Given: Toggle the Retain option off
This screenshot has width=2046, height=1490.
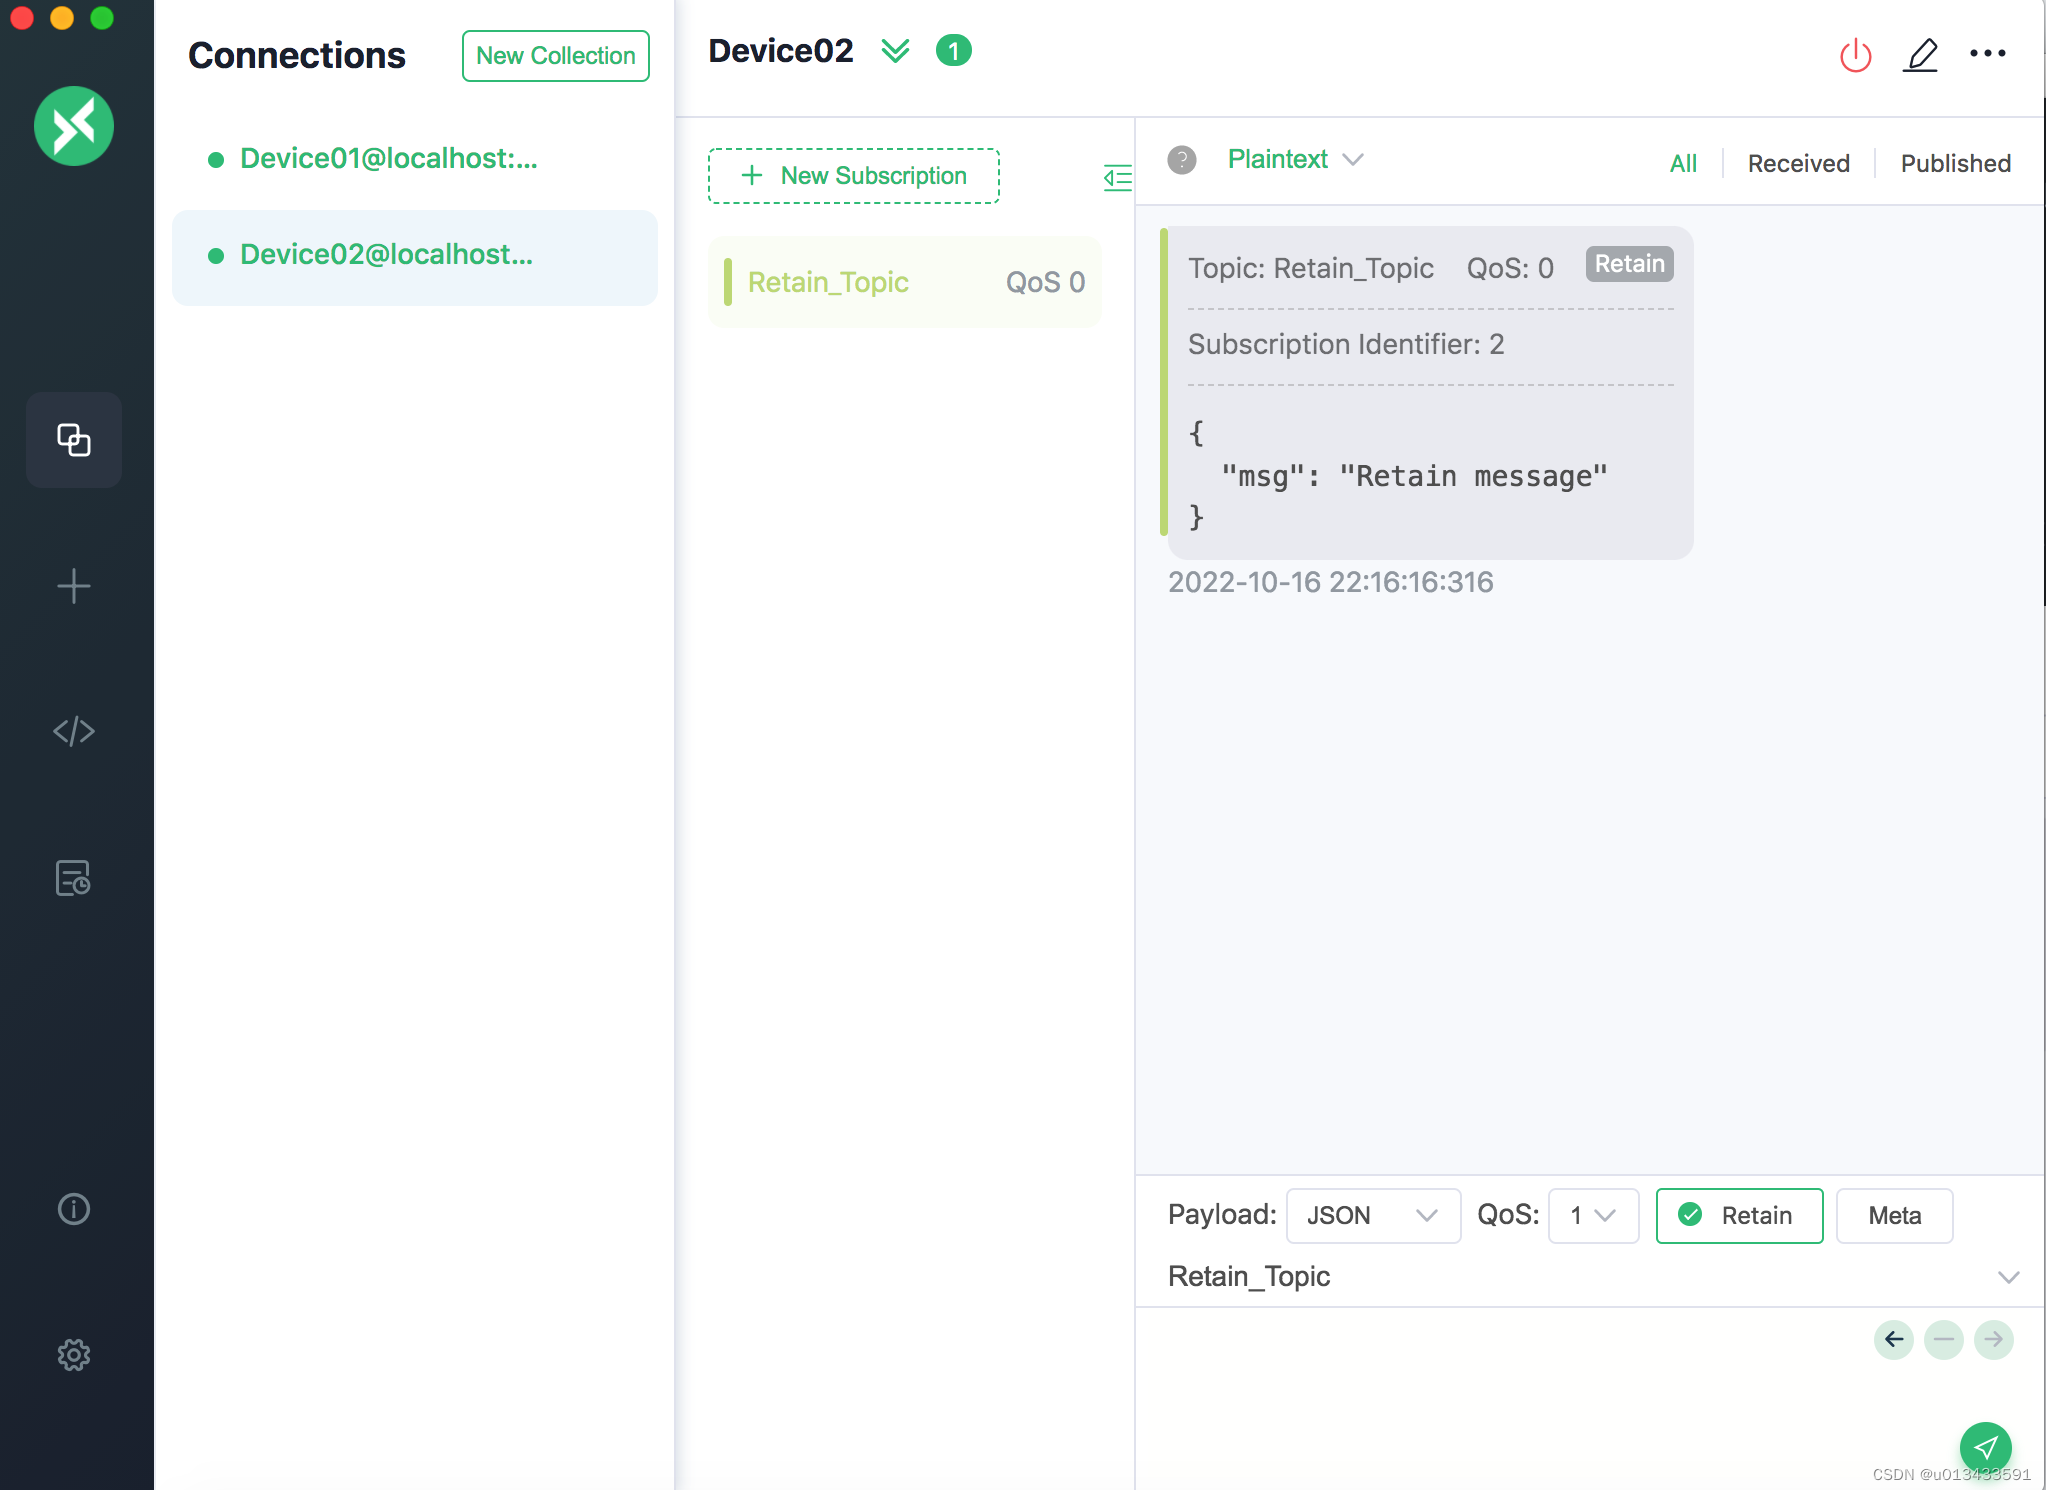Looking at the screenshot, I should (x=1739, y=1215).
